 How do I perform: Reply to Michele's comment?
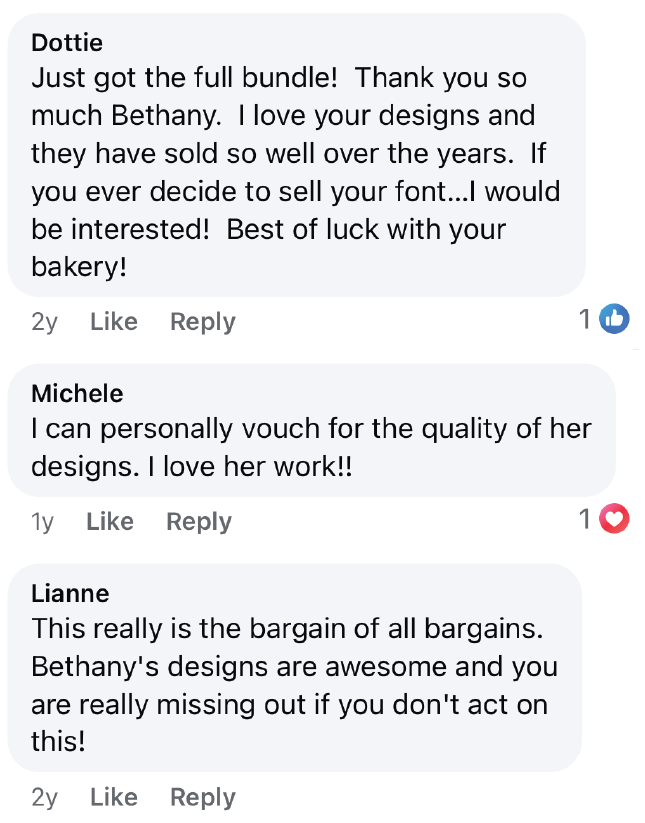(x=198, y=522)
